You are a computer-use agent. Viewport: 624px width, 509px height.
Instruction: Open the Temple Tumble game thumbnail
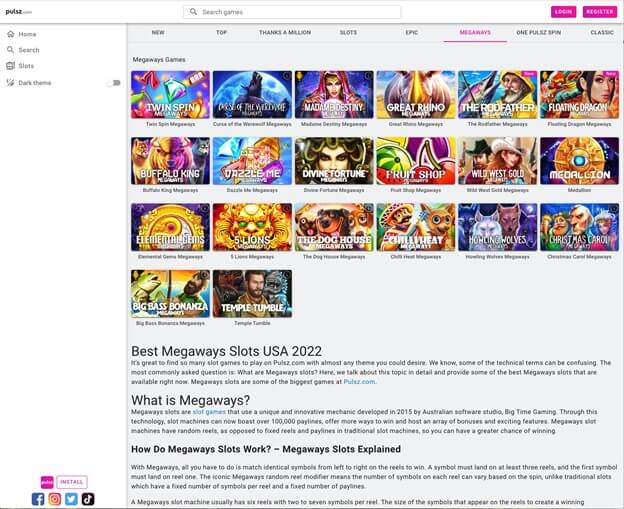click(x=252, y=294)
